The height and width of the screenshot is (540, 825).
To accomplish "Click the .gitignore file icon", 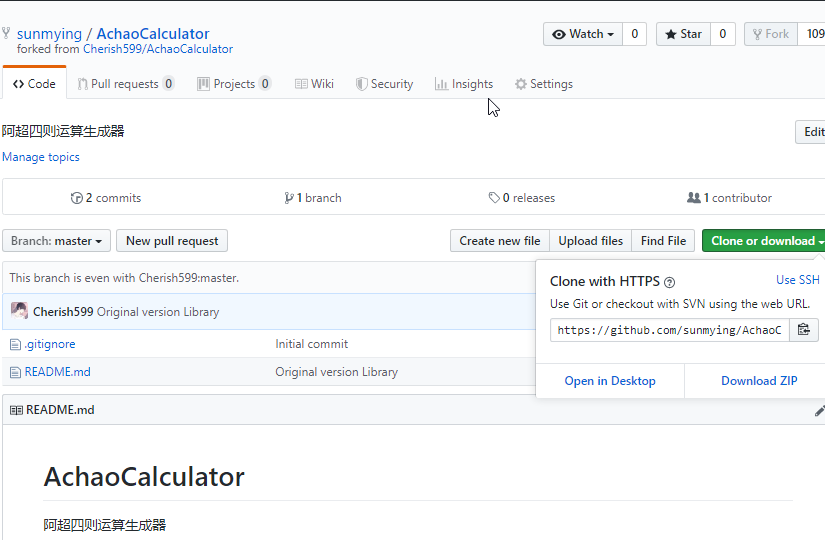I will [x=15, y=344].
